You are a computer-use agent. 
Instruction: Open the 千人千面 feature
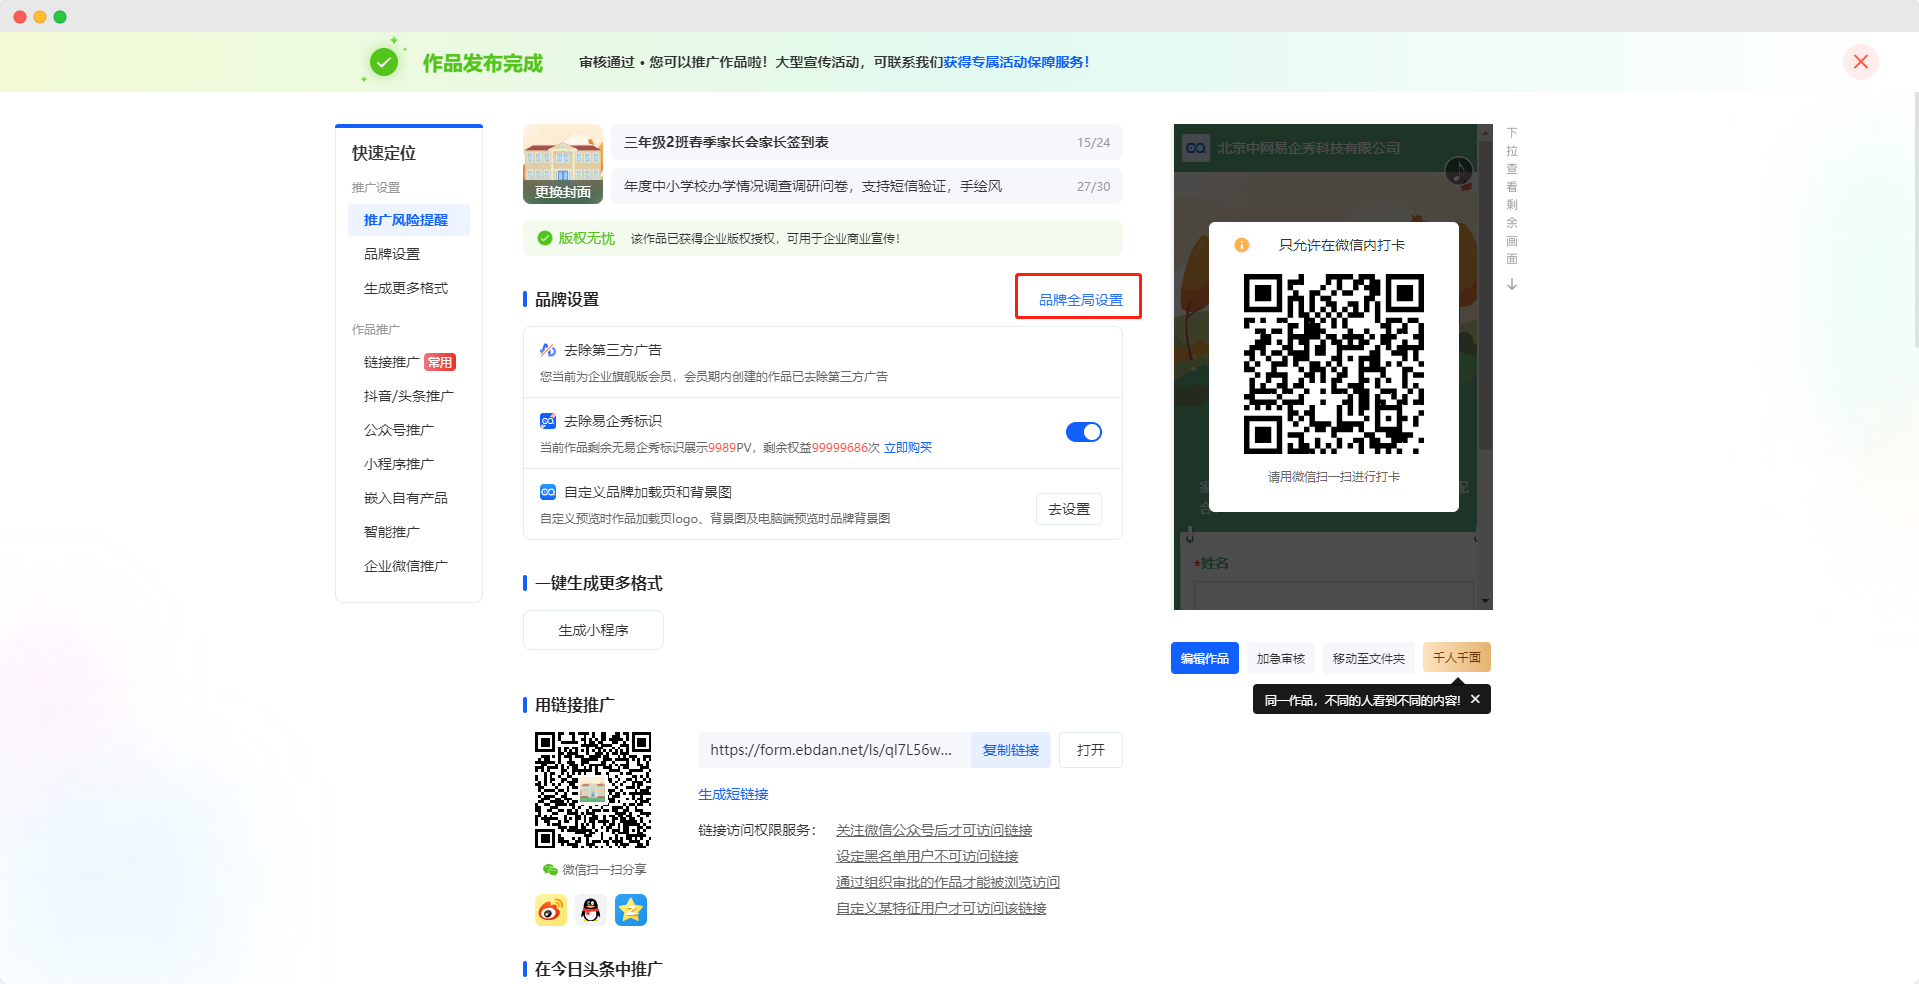[1456, 657]
